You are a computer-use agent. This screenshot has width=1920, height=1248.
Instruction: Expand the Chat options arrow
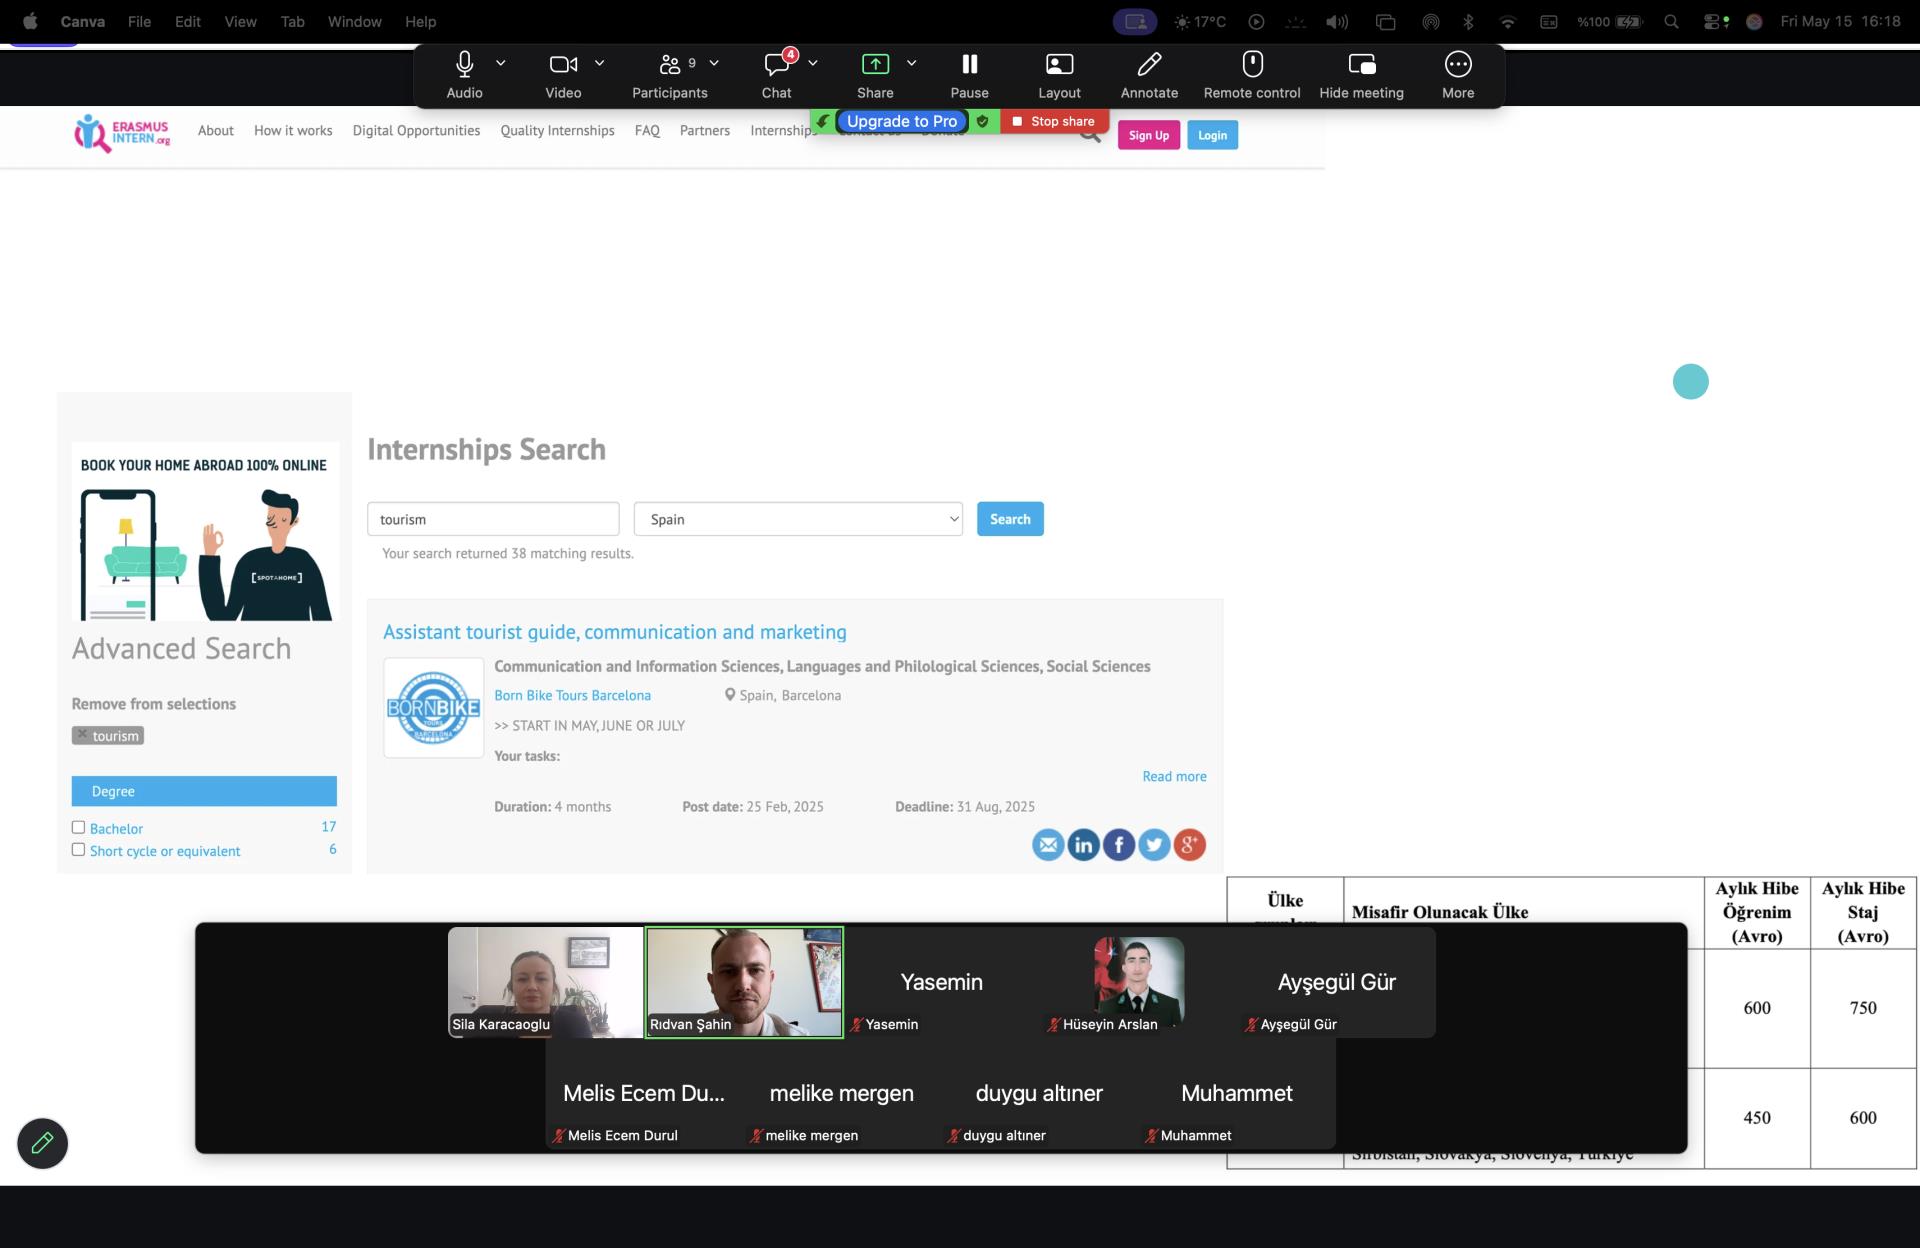(x=813, y=63)
